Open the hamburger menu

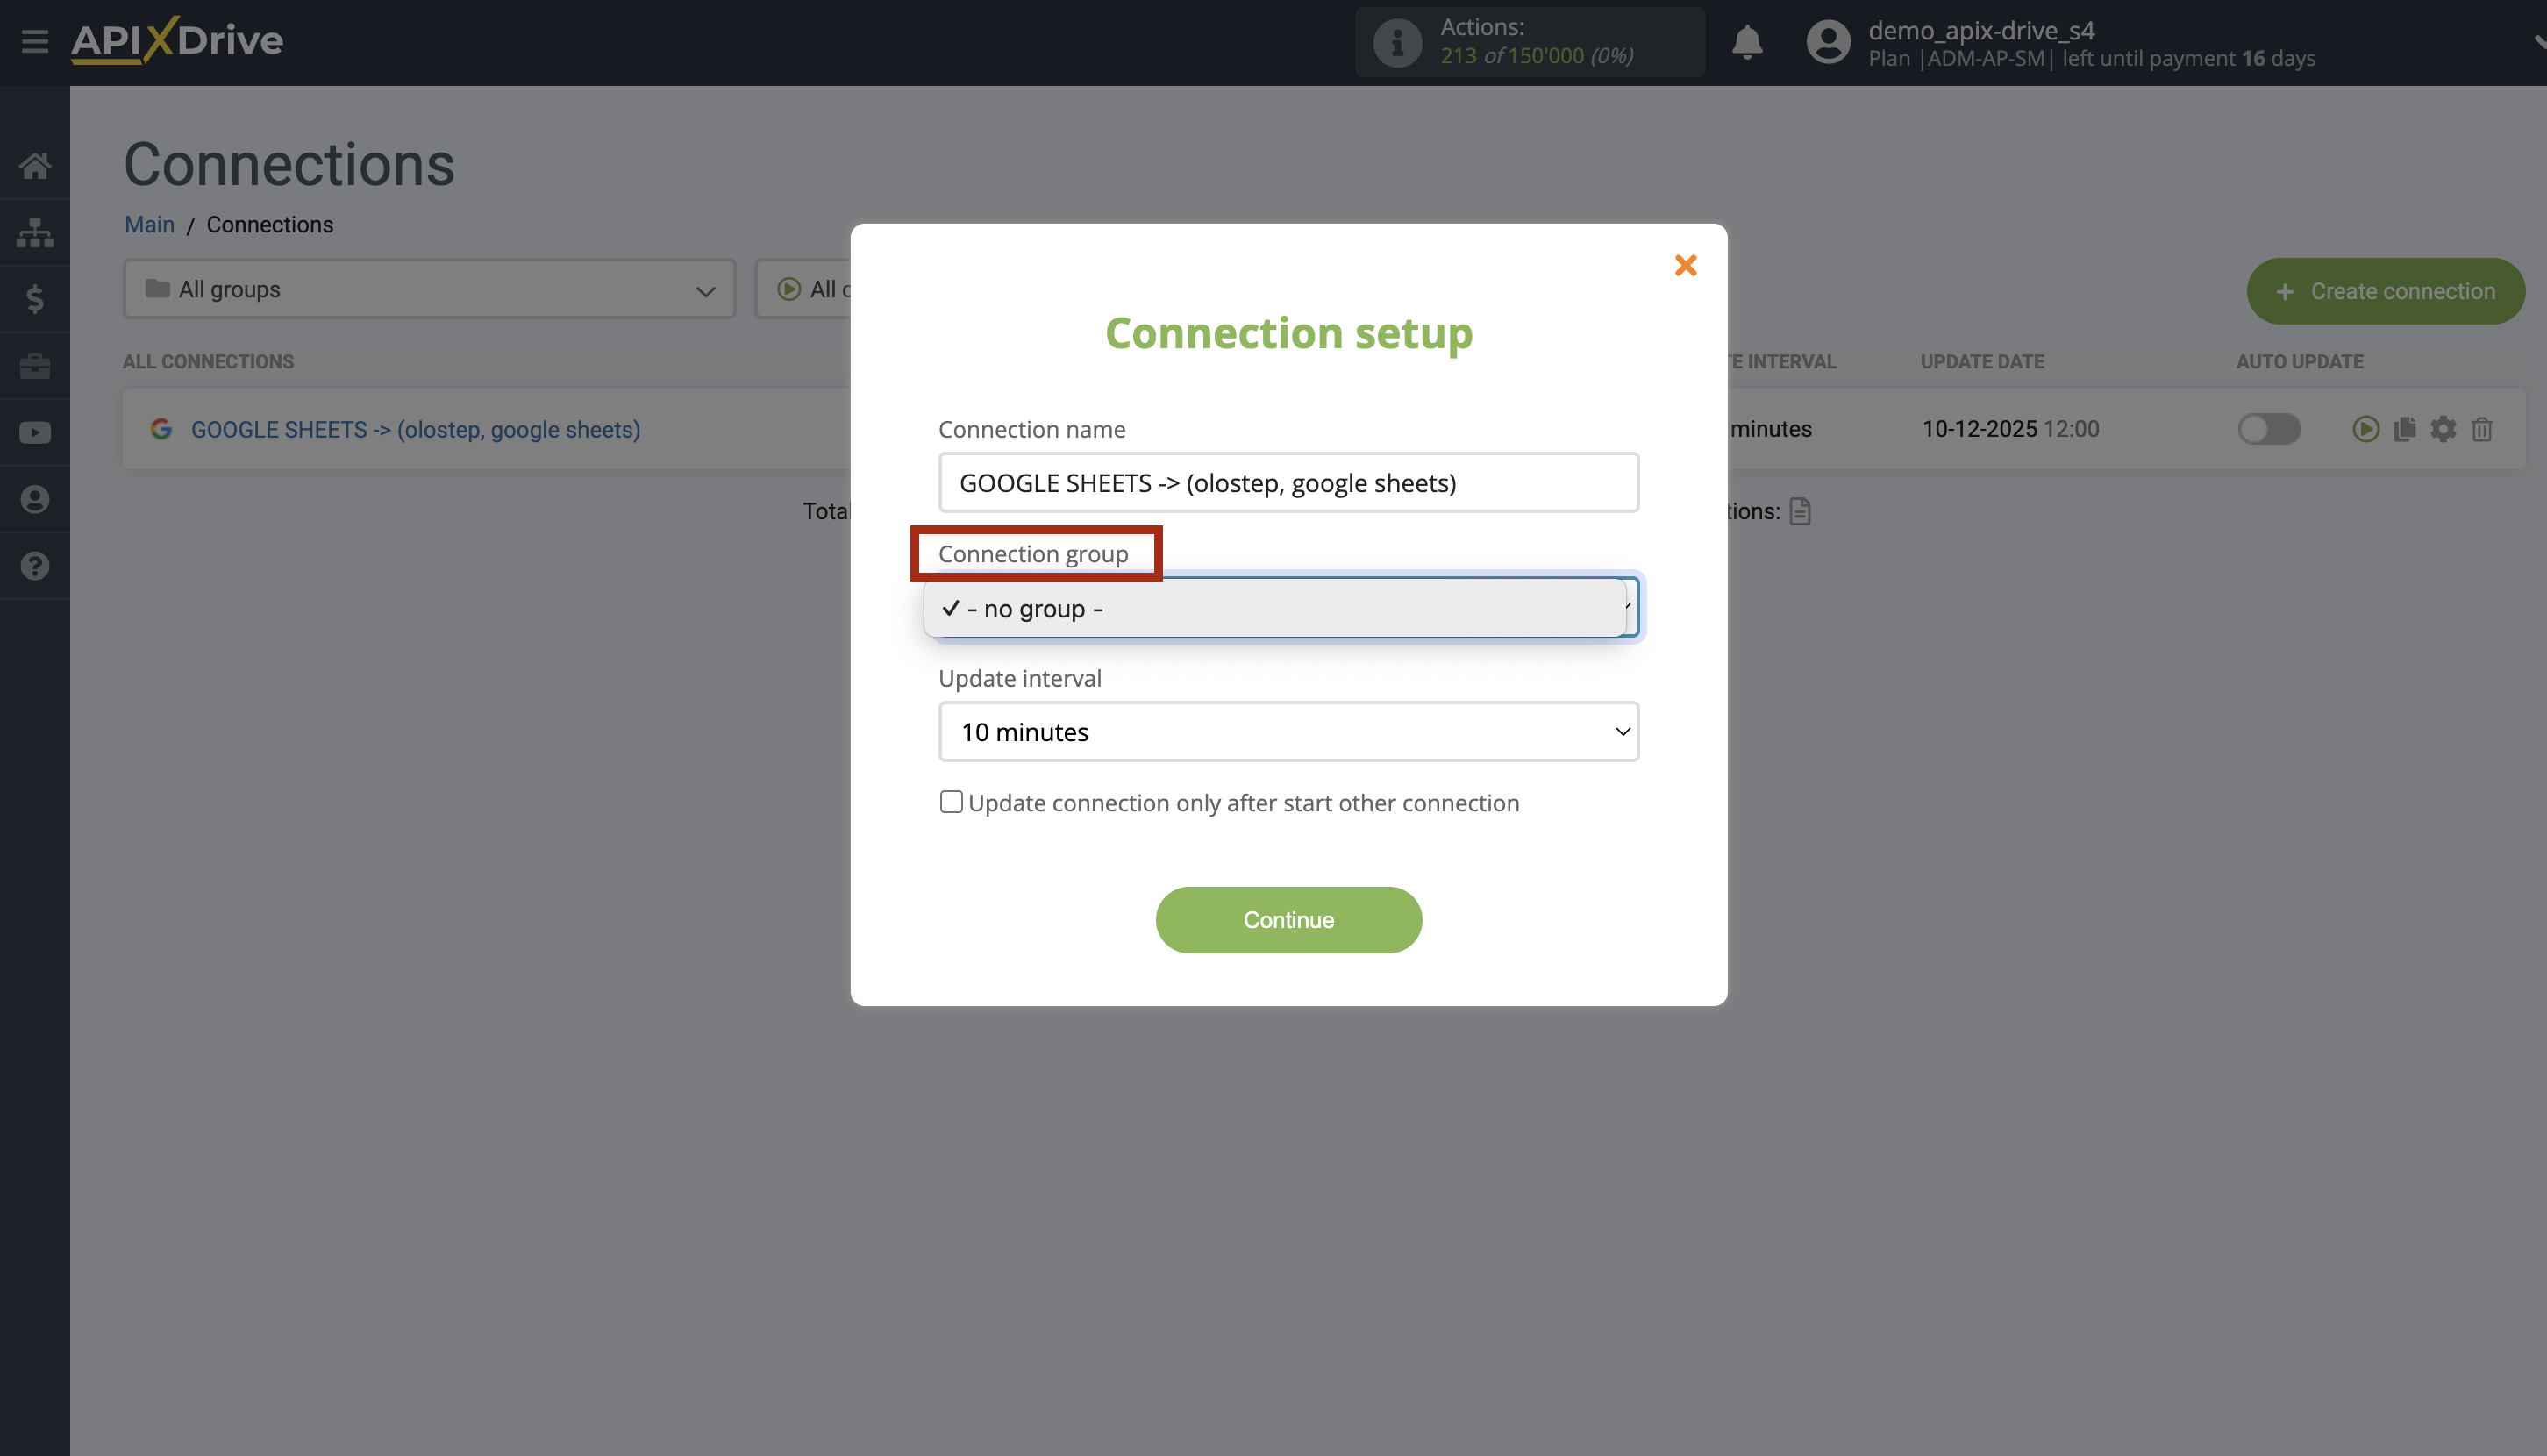34,42
